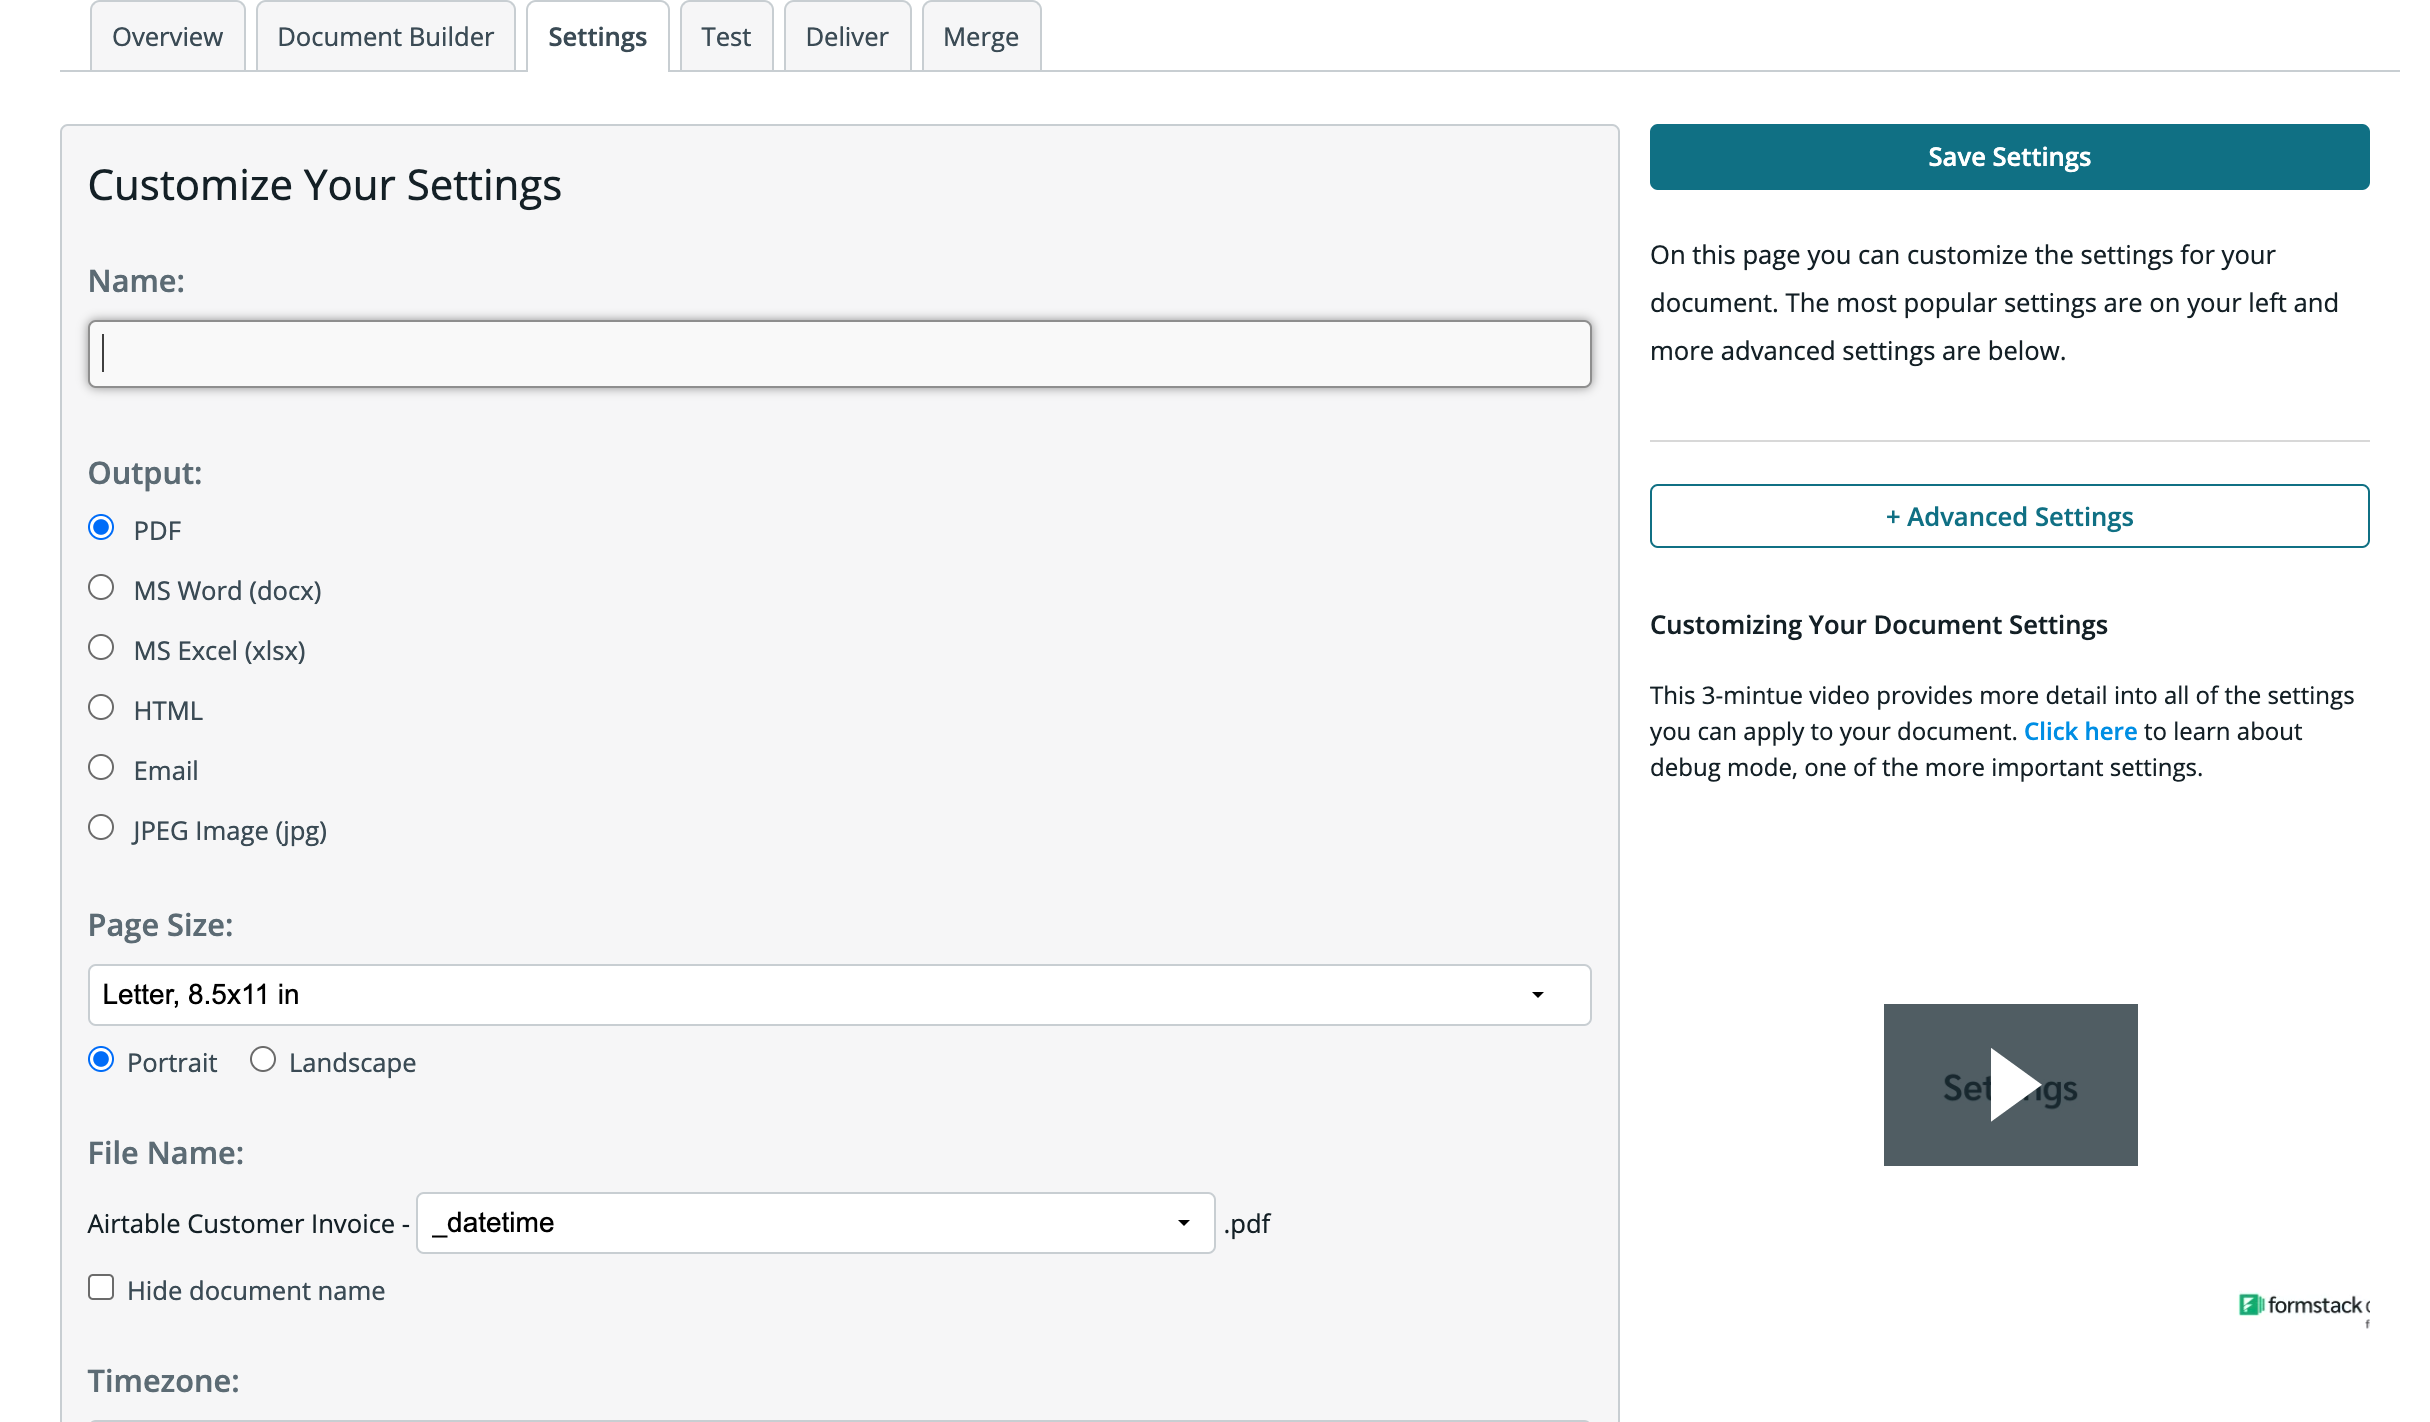Check Hide document name box
Screen dimensions: 2430x1422
point(101,1288)
